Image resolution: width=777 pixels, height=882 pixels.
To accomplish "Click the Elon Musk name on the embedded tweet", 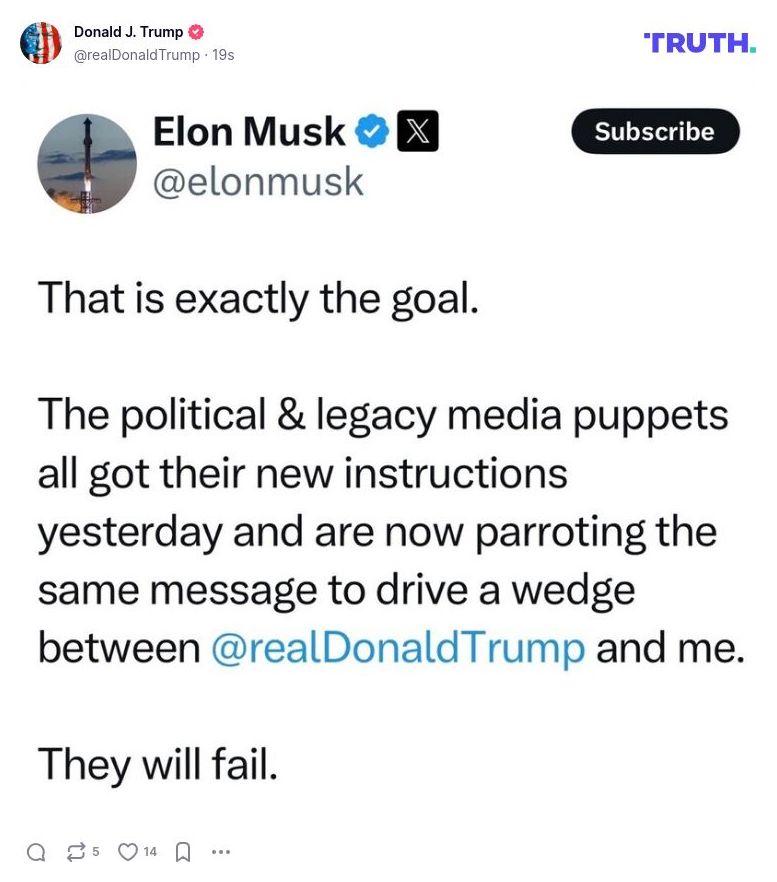I will pos(251,130).
